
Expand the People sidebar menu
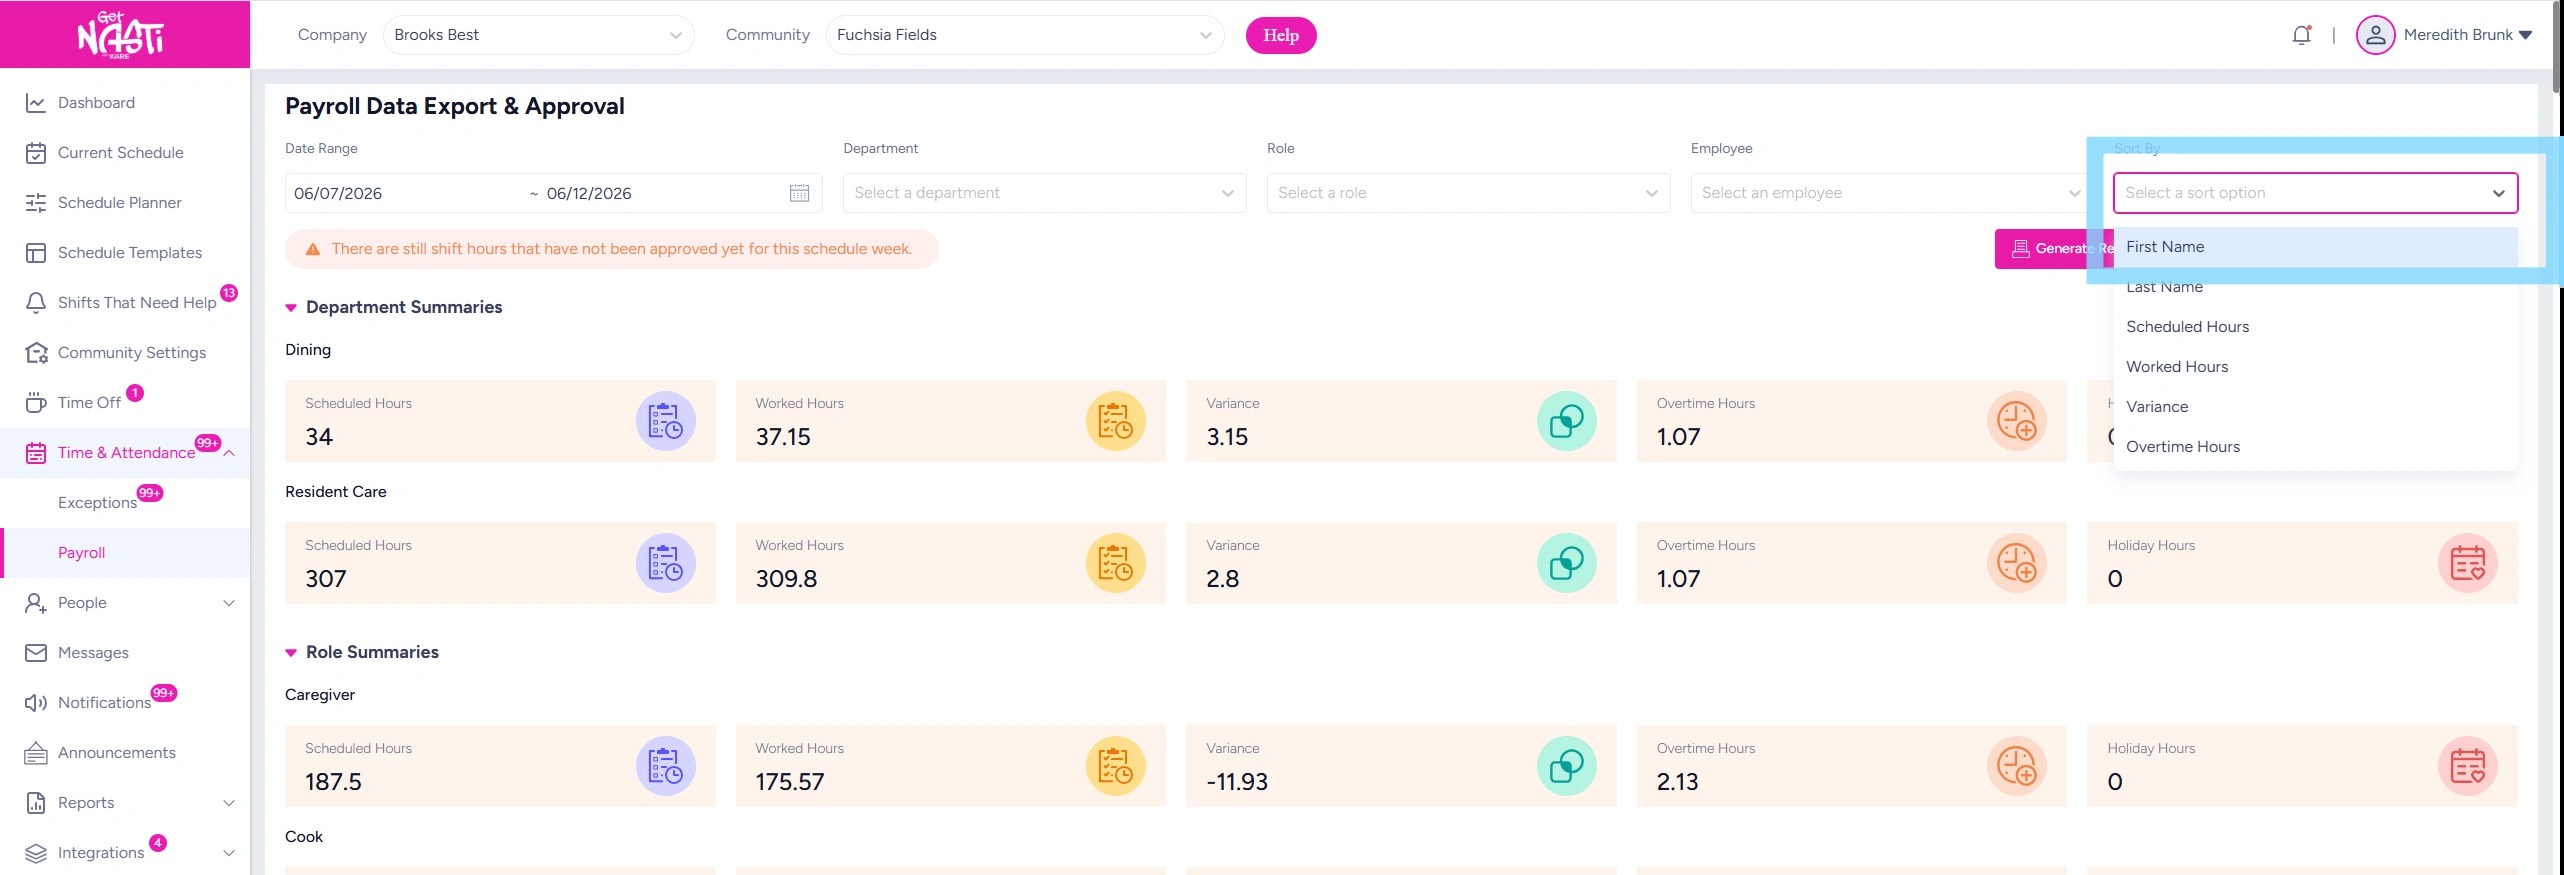(125, 603)
